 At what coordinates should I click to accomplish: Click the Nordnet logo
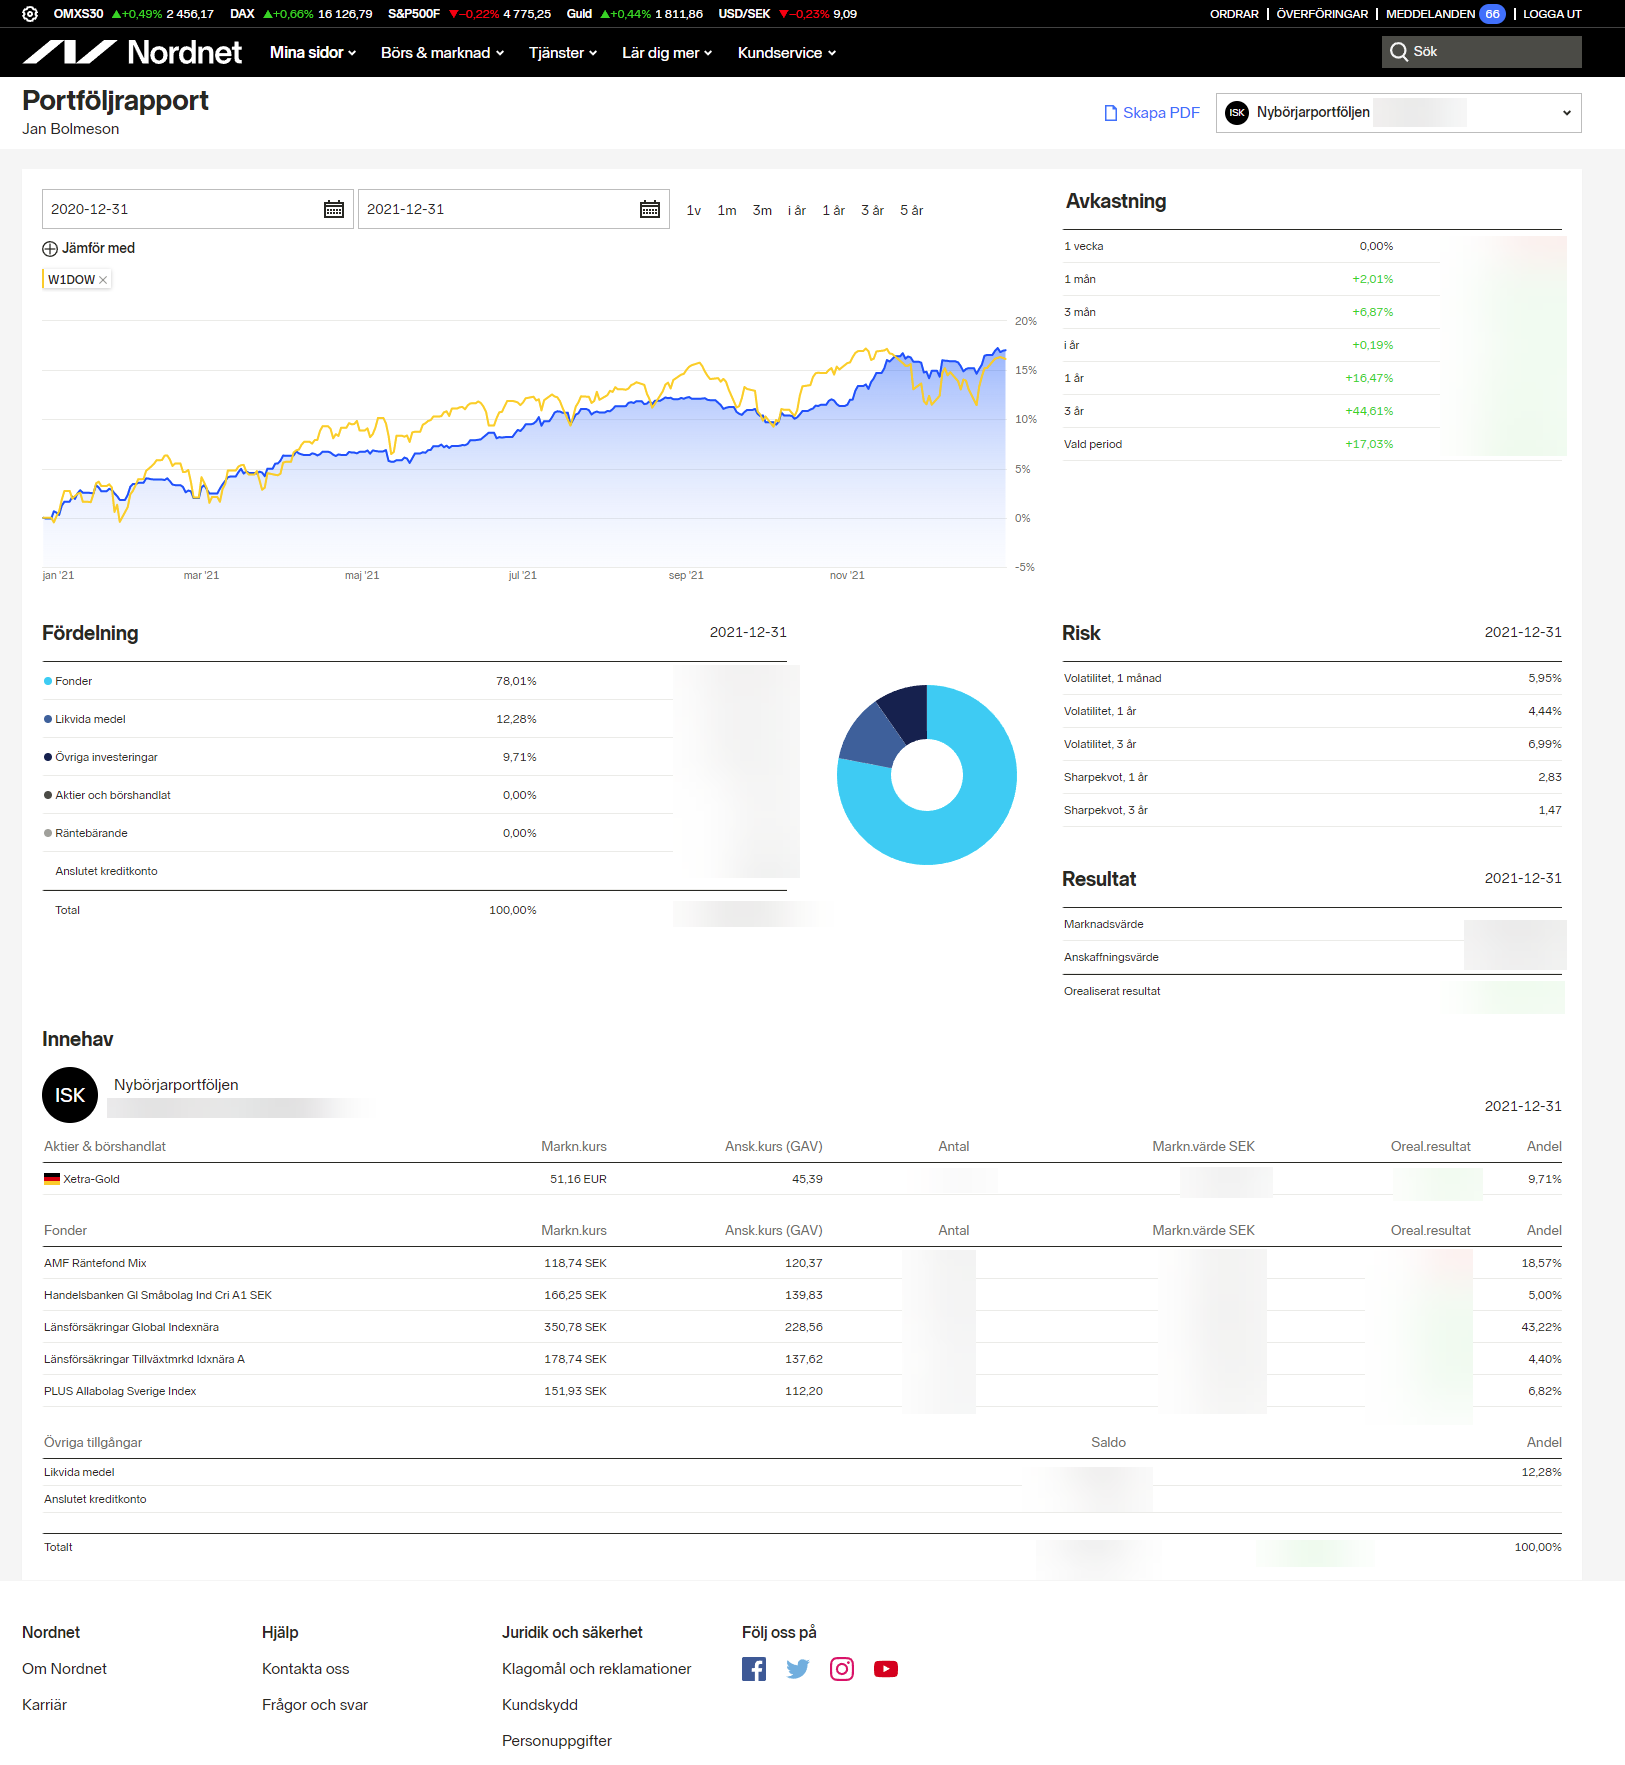click(132, 52)
